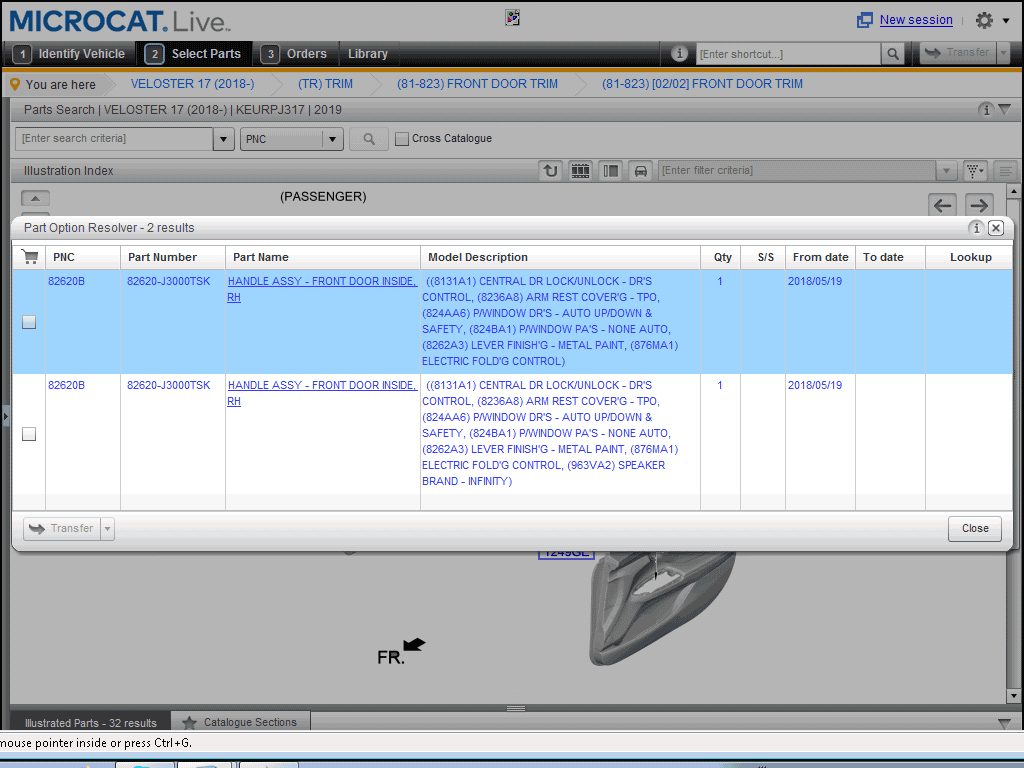The width and height of the screenshot is (1024, 768).
Task: Open the filter funnel options icon
Action: pyautogui.click(x=975, y=170)
